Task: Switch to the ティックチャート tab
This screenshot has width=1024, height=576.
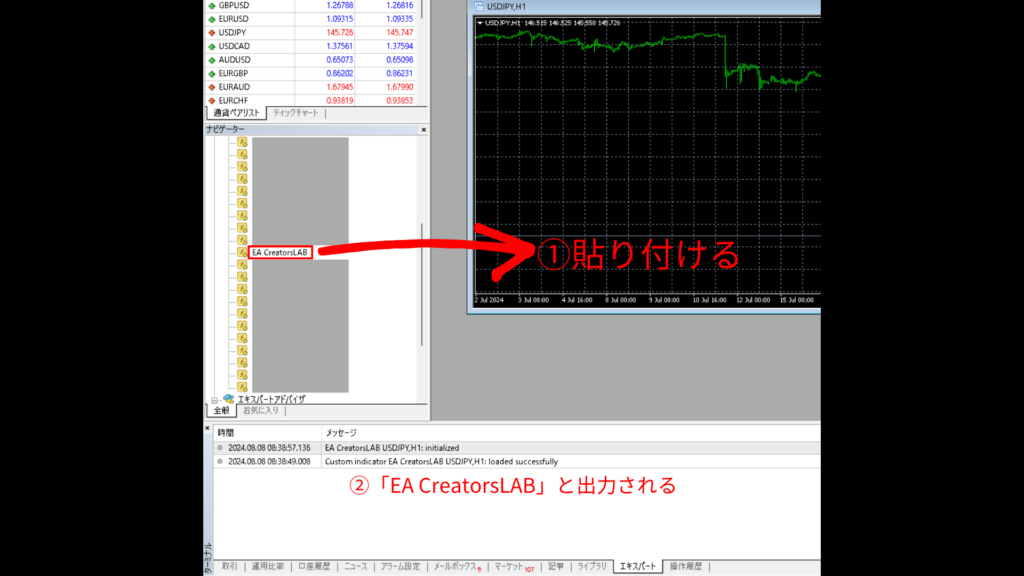Action: 295,114
